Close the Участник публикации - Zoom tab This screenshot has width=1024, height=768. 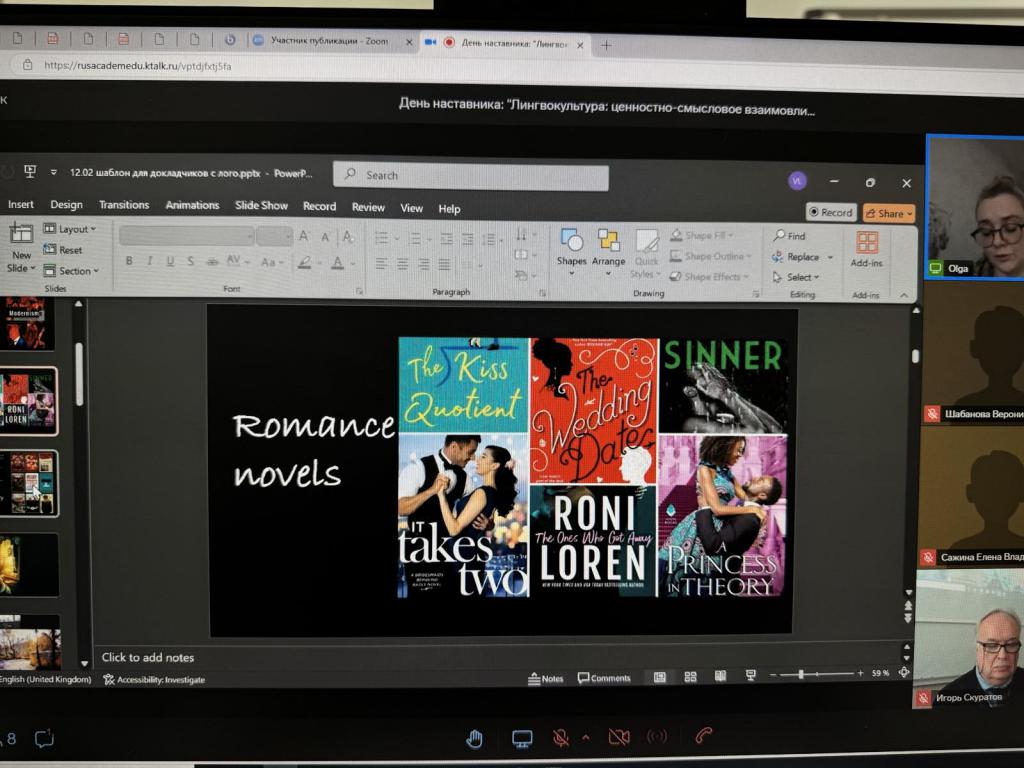[409, 42]
